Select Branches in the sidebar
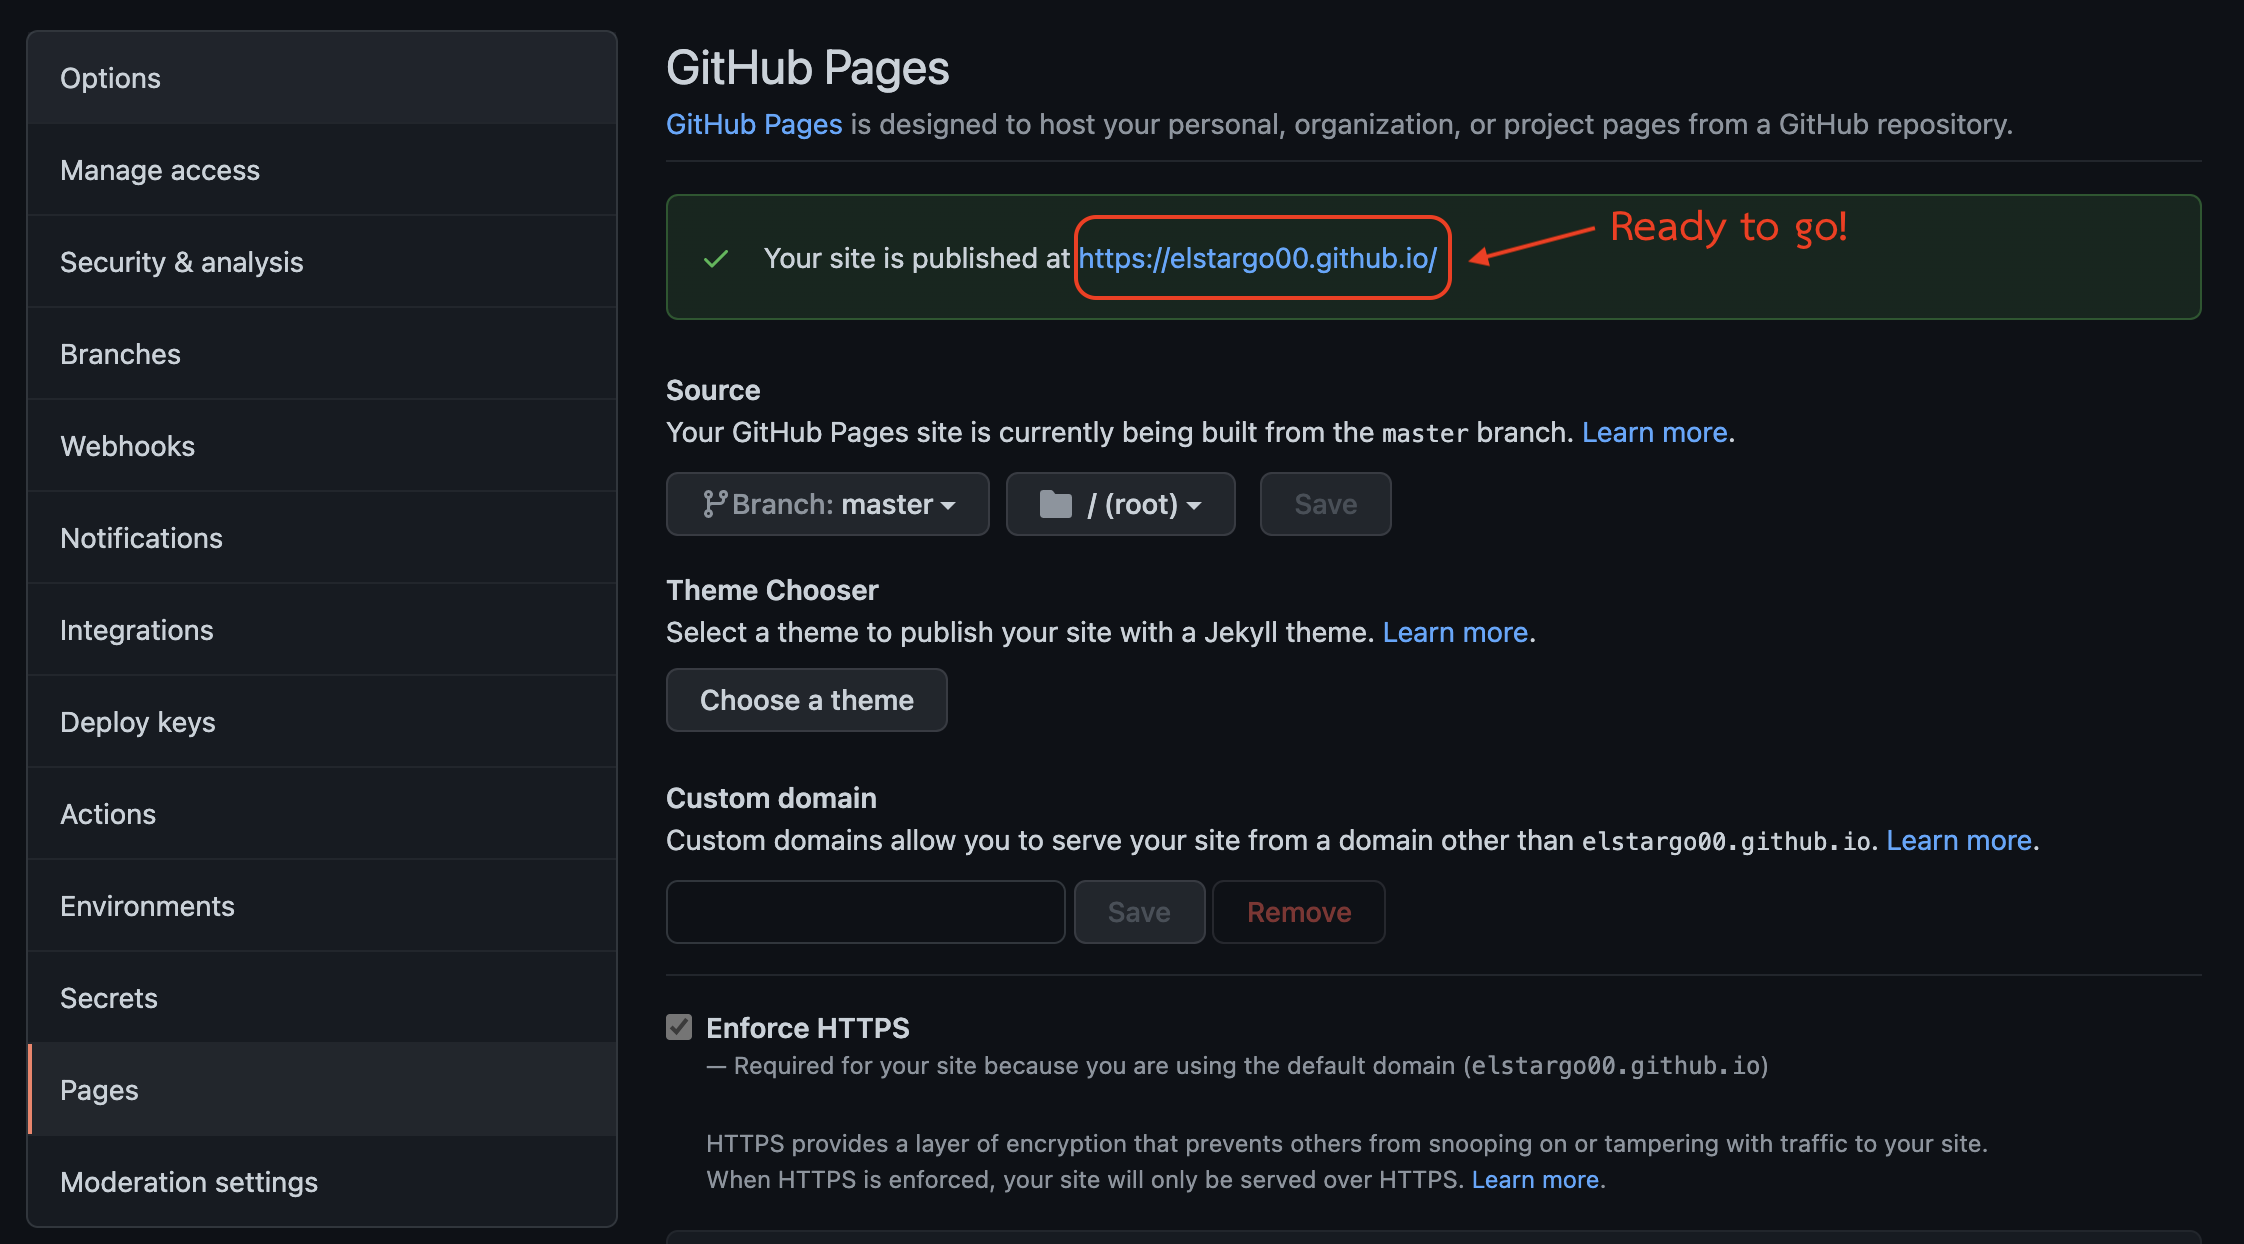The width and height of the screenshot is (2244, 1244). click(120, 354)
